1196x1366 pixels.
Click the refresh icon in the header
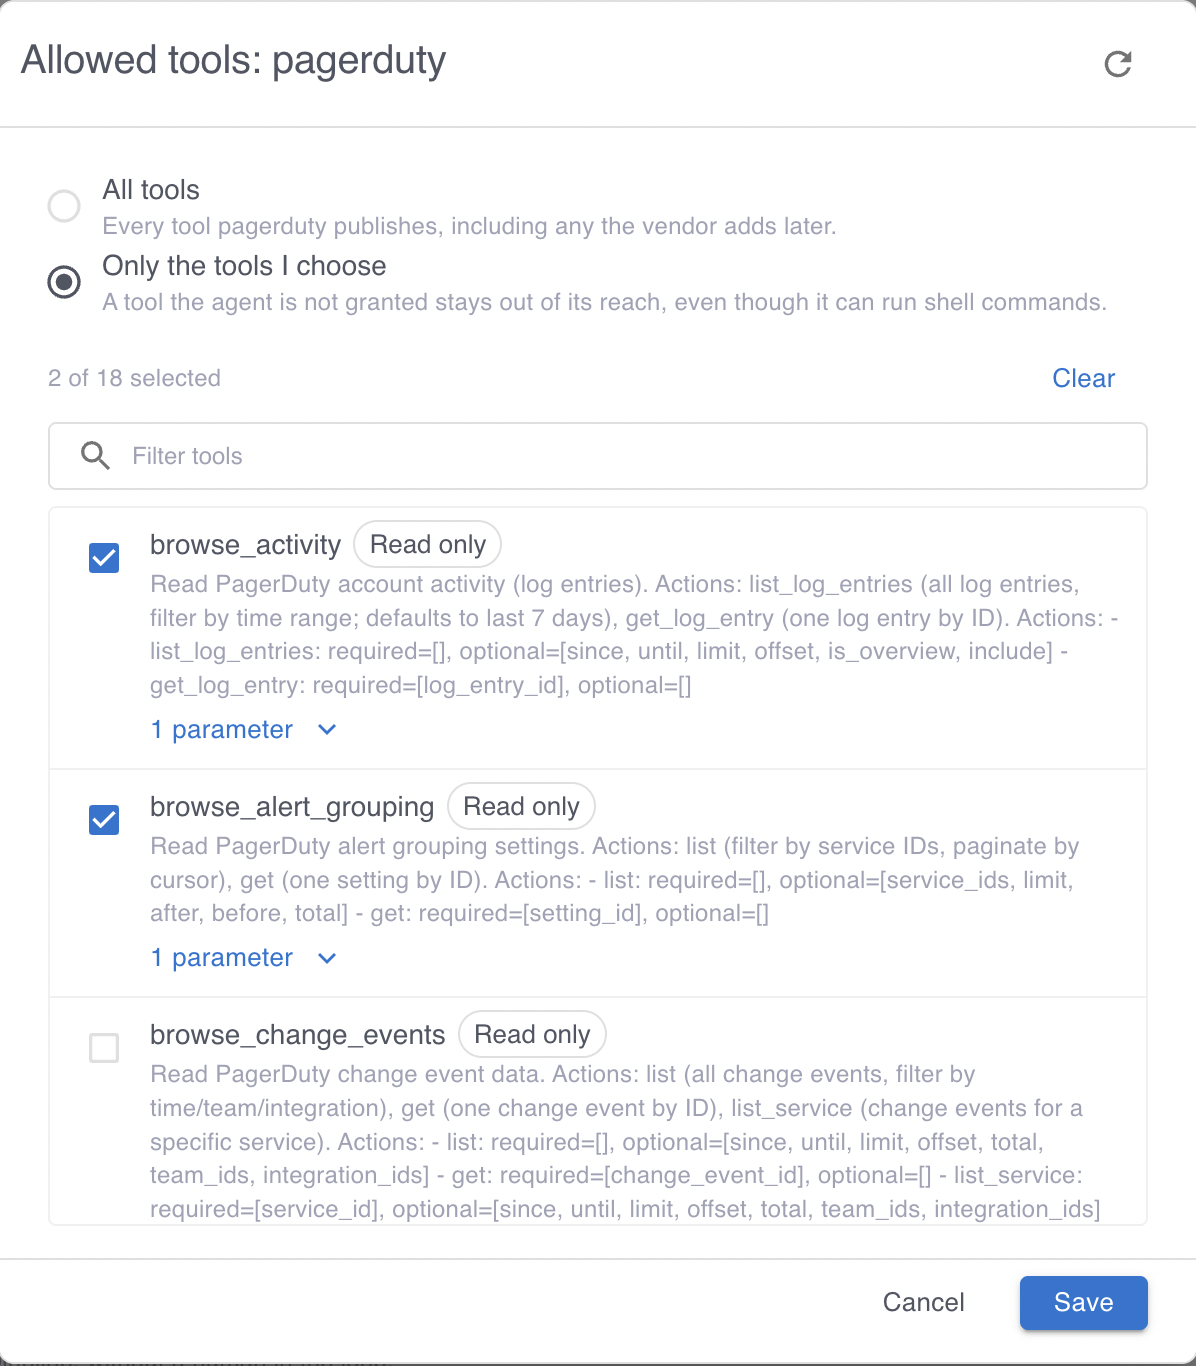coord(1117,64)
